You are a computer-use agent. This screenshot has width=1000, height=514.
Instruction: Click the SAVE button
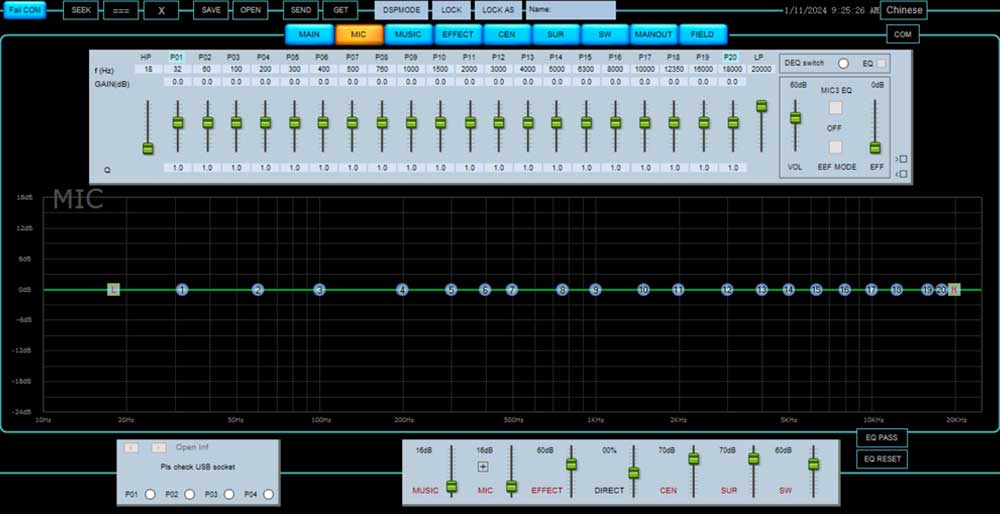pyautogui.click(x=210, y=10)
